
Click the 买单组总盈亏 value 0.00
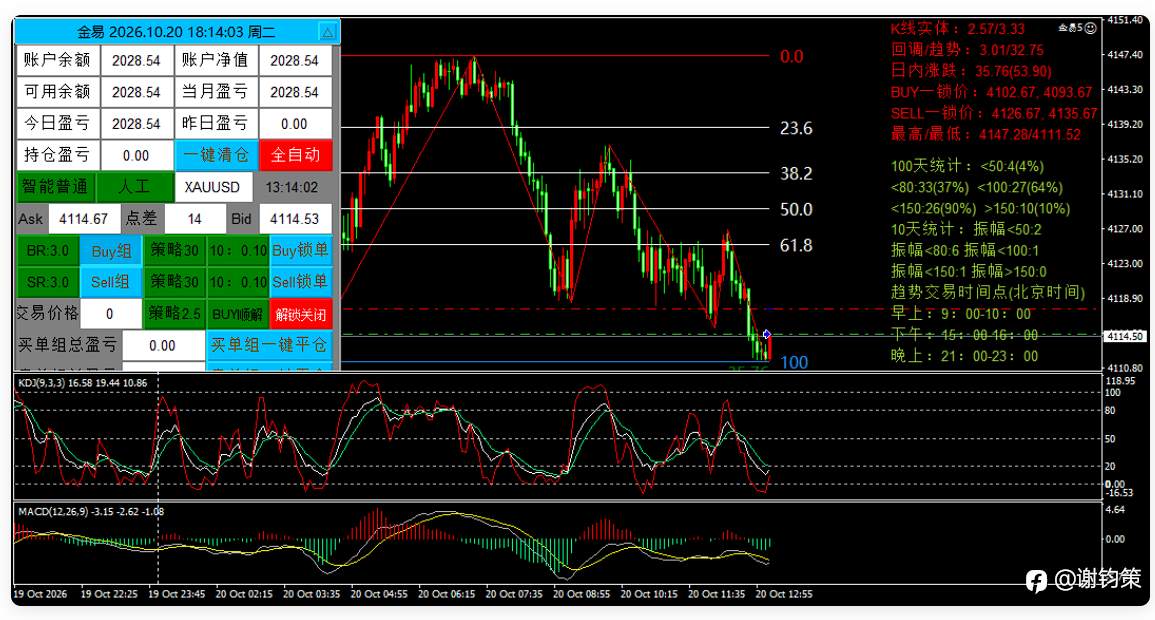(x=163, y=345)
